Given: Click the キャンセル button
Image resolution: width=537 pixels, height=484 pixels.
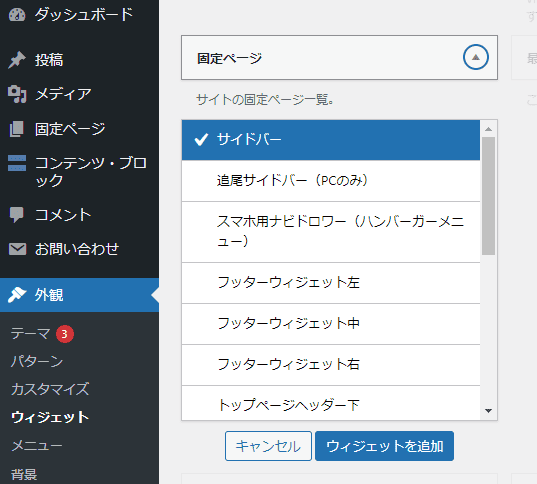Looking at the screenshot, I should [268, 446].
